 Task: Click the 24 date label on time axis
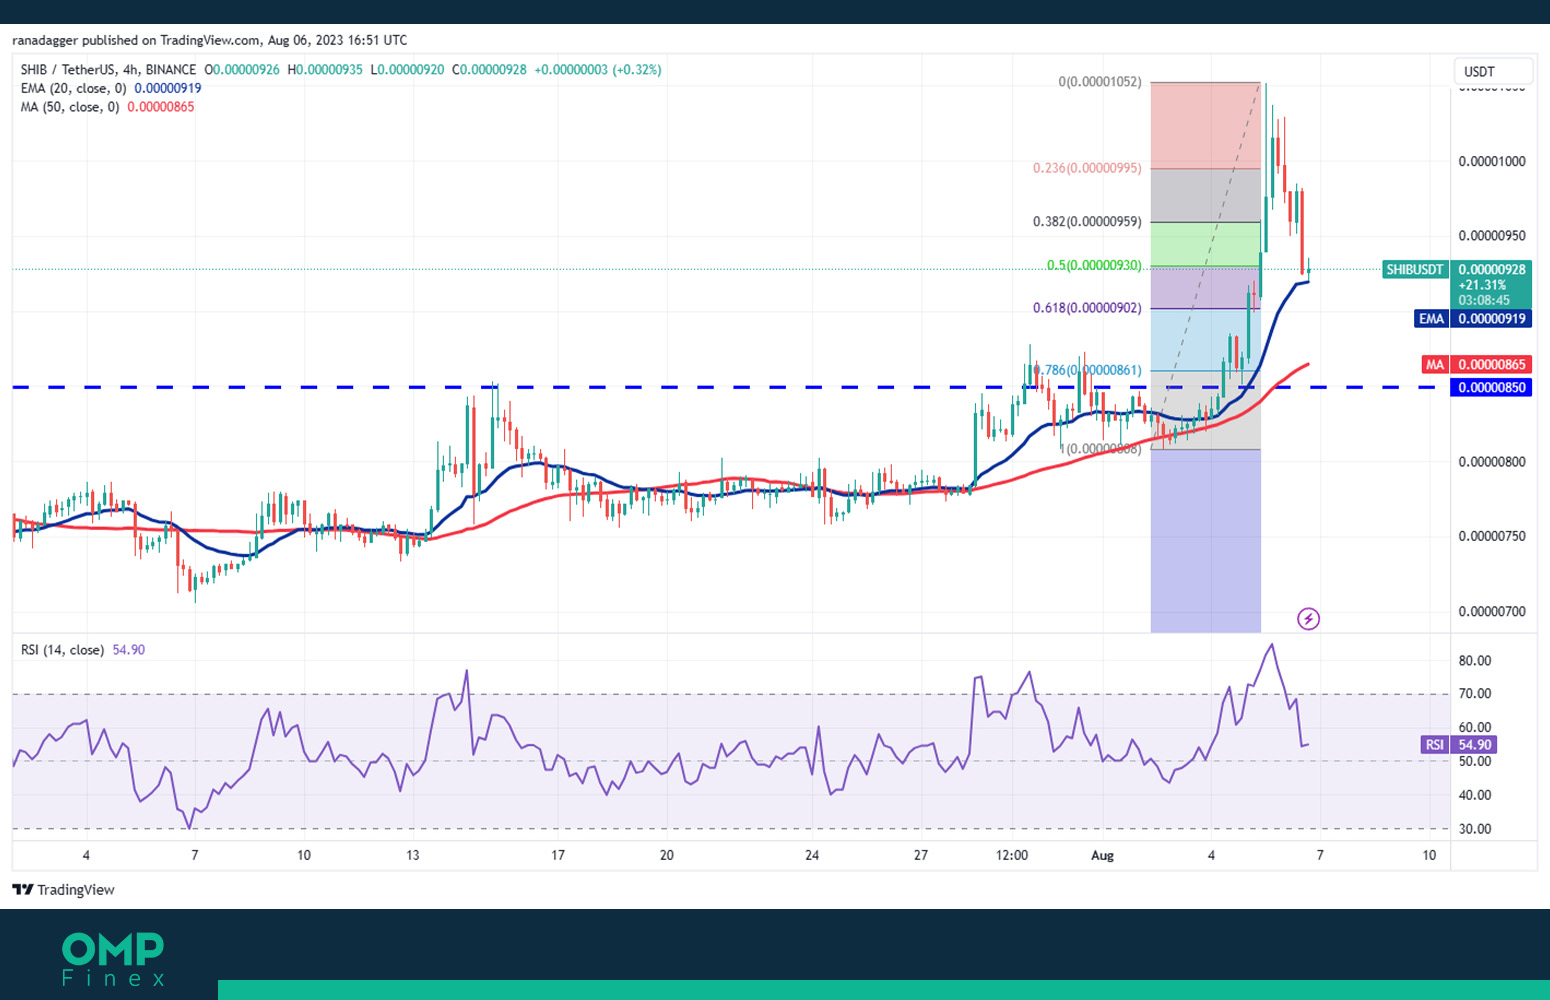pyautogui.click(x=812, y=856)
